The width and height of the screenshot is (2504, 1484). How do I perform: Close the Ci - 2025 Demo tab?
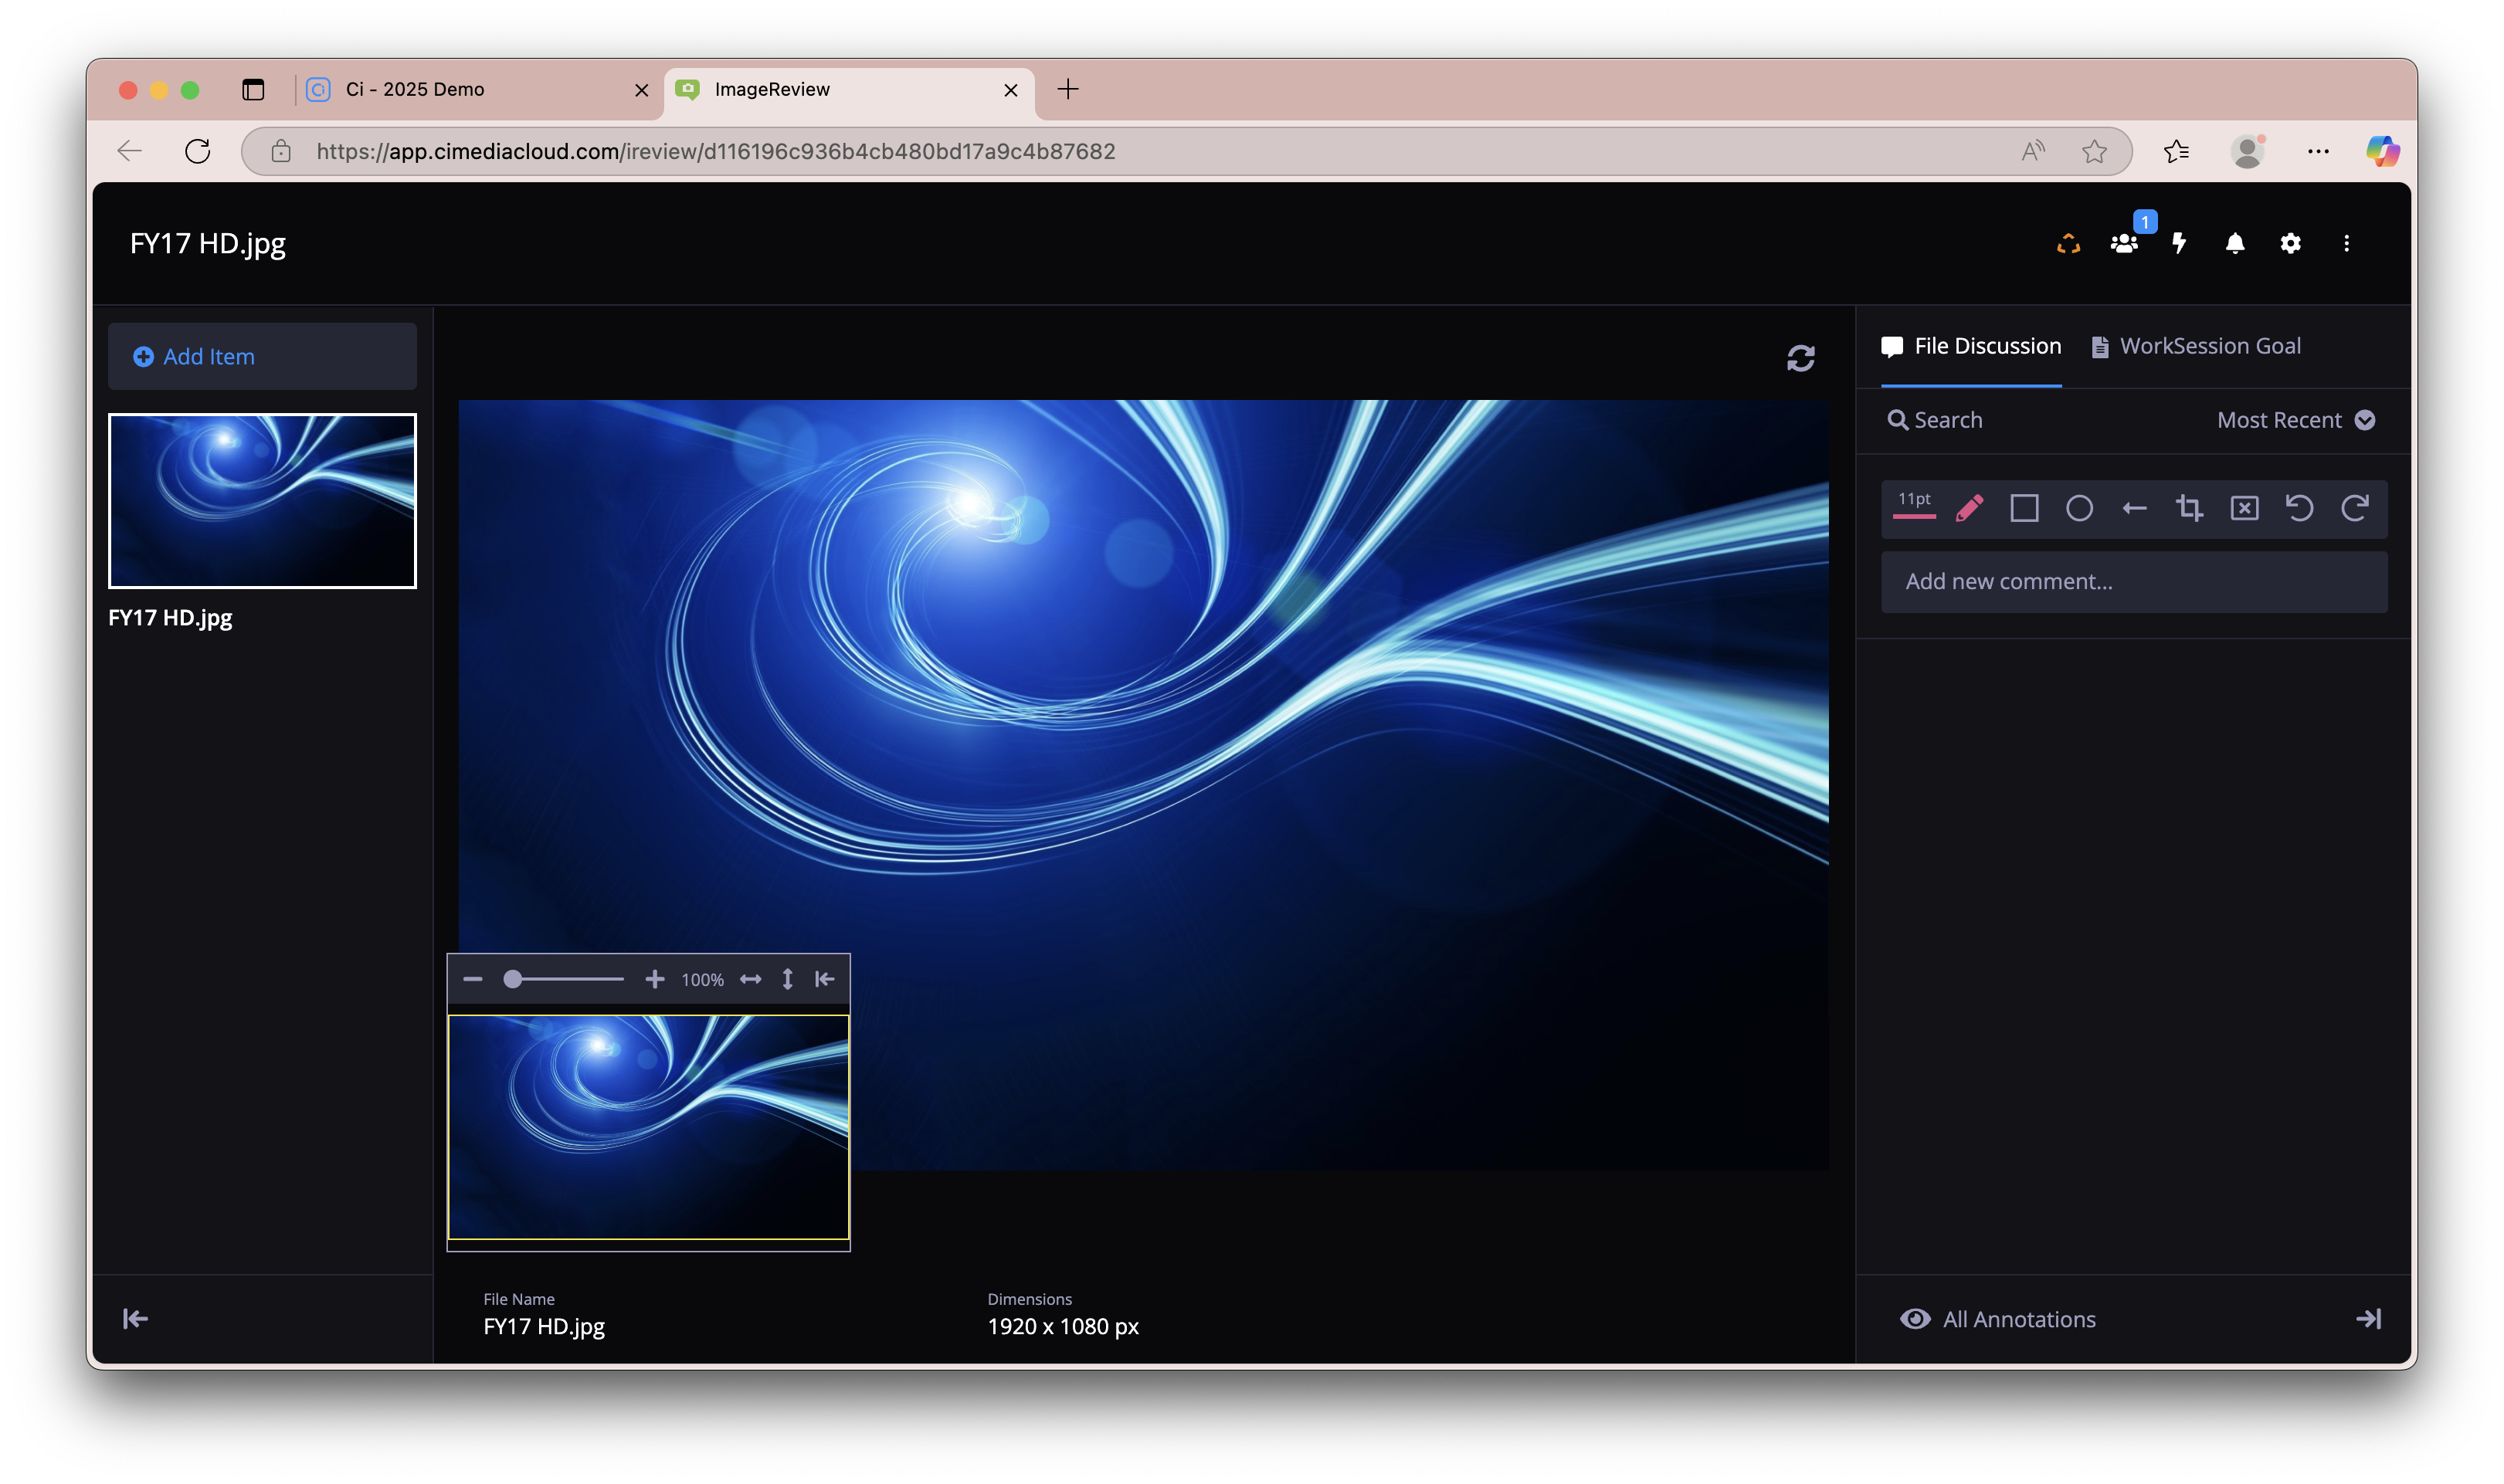click(641, 90)
